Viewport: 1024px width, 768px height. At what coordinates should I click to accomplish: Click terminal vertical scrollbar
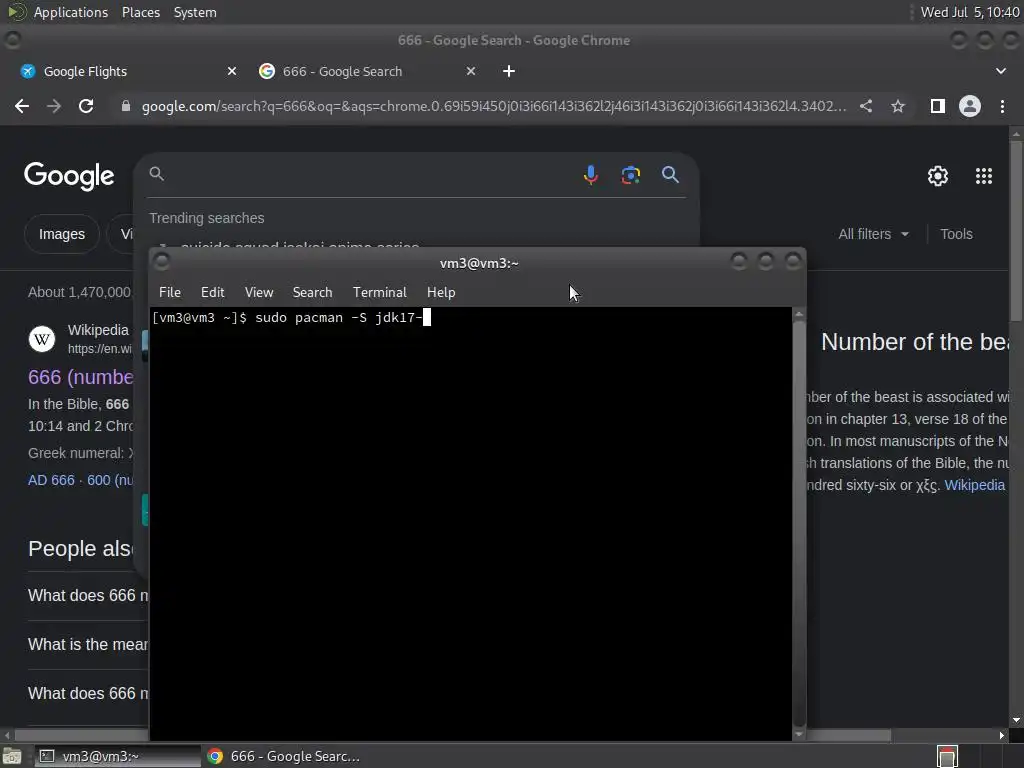click(x=799, y=522)
